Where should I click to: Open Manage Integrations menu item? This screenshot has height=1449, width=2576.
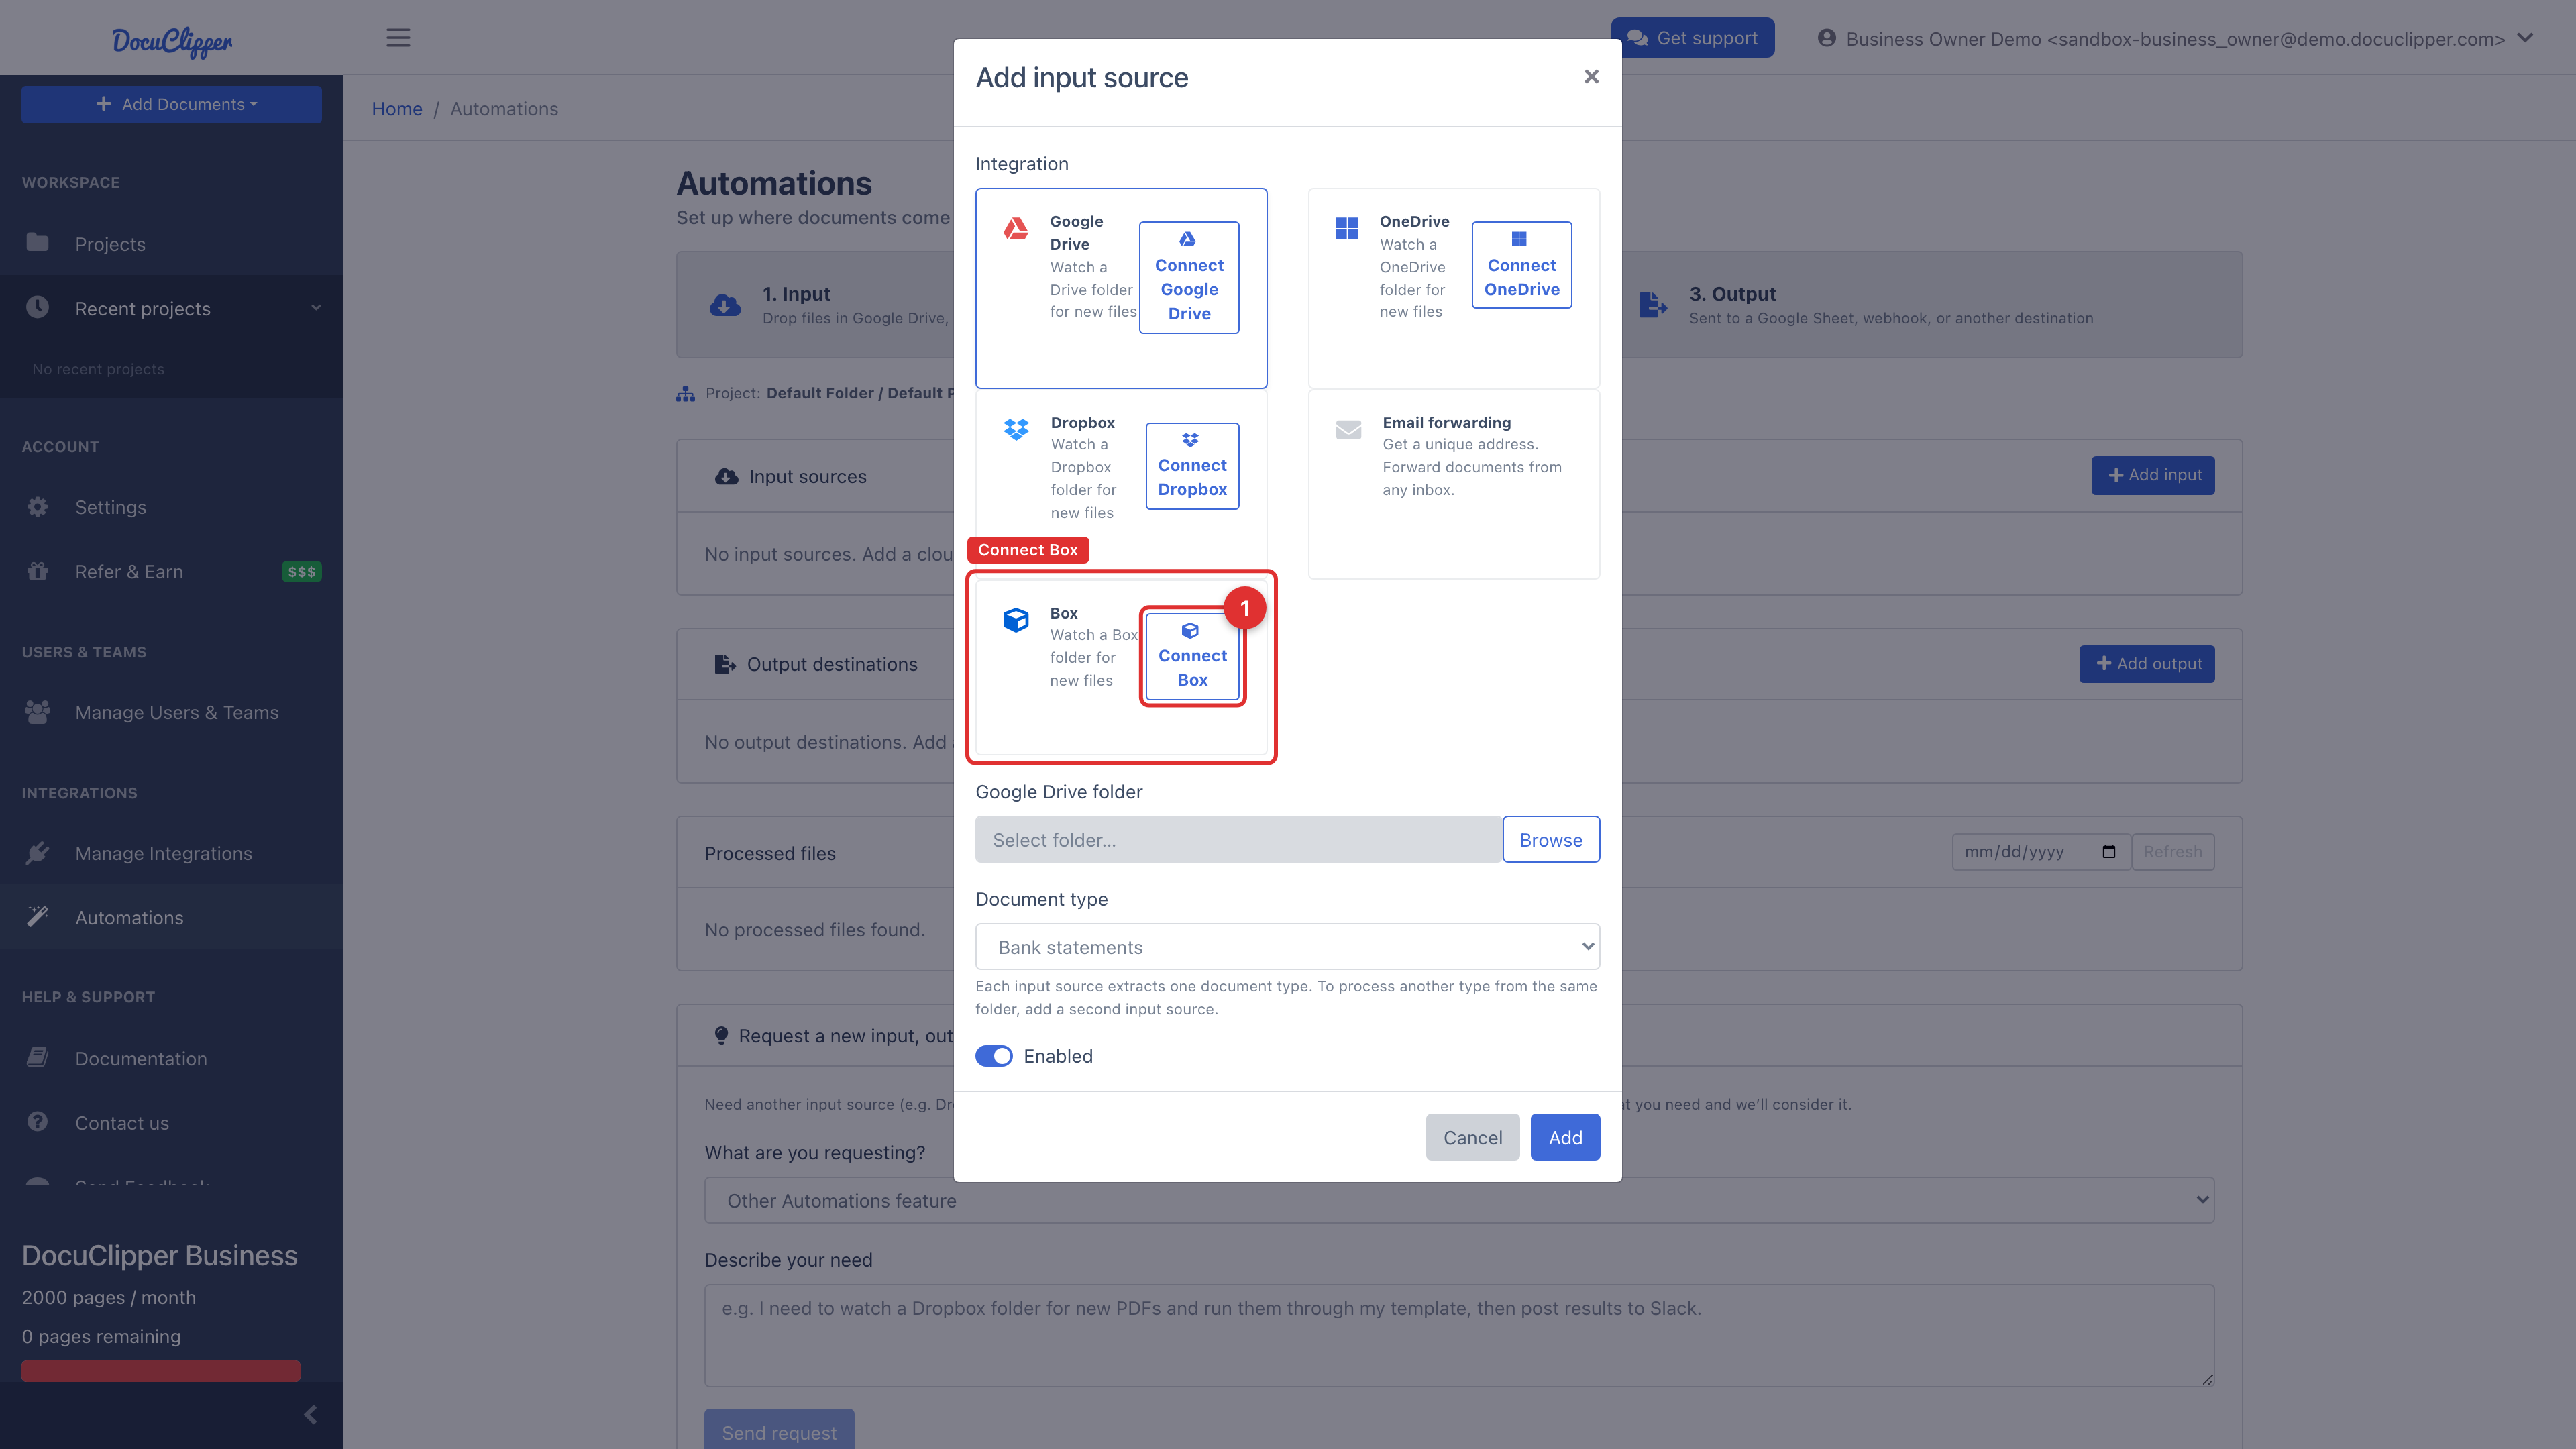172,853
